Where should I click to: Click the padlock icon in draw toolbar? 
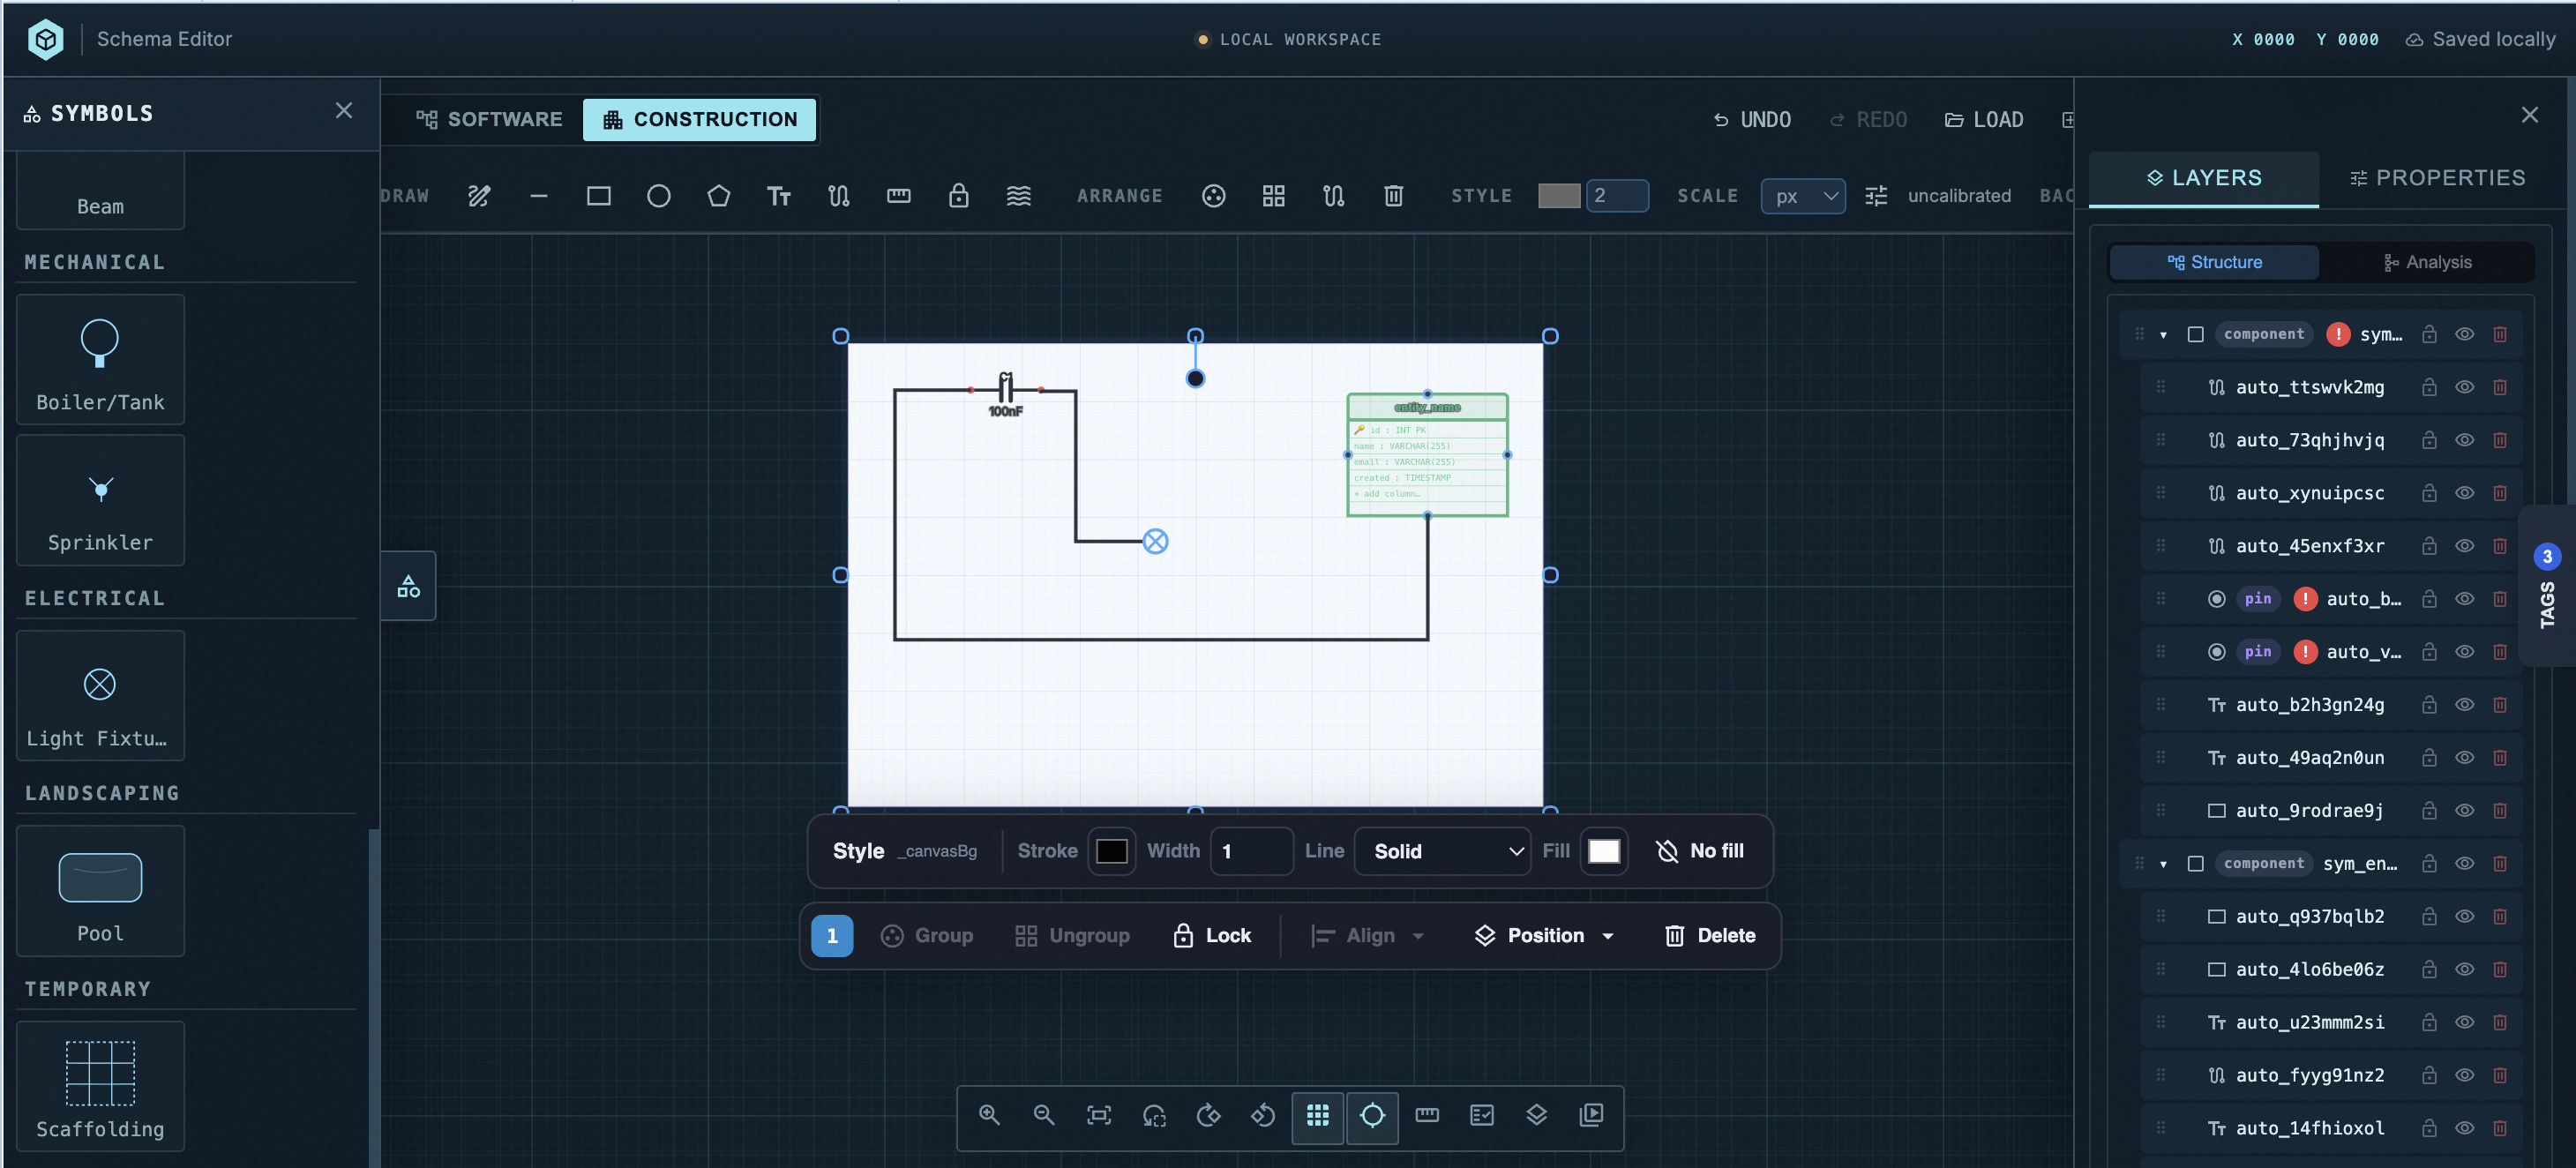pos(959,196)
